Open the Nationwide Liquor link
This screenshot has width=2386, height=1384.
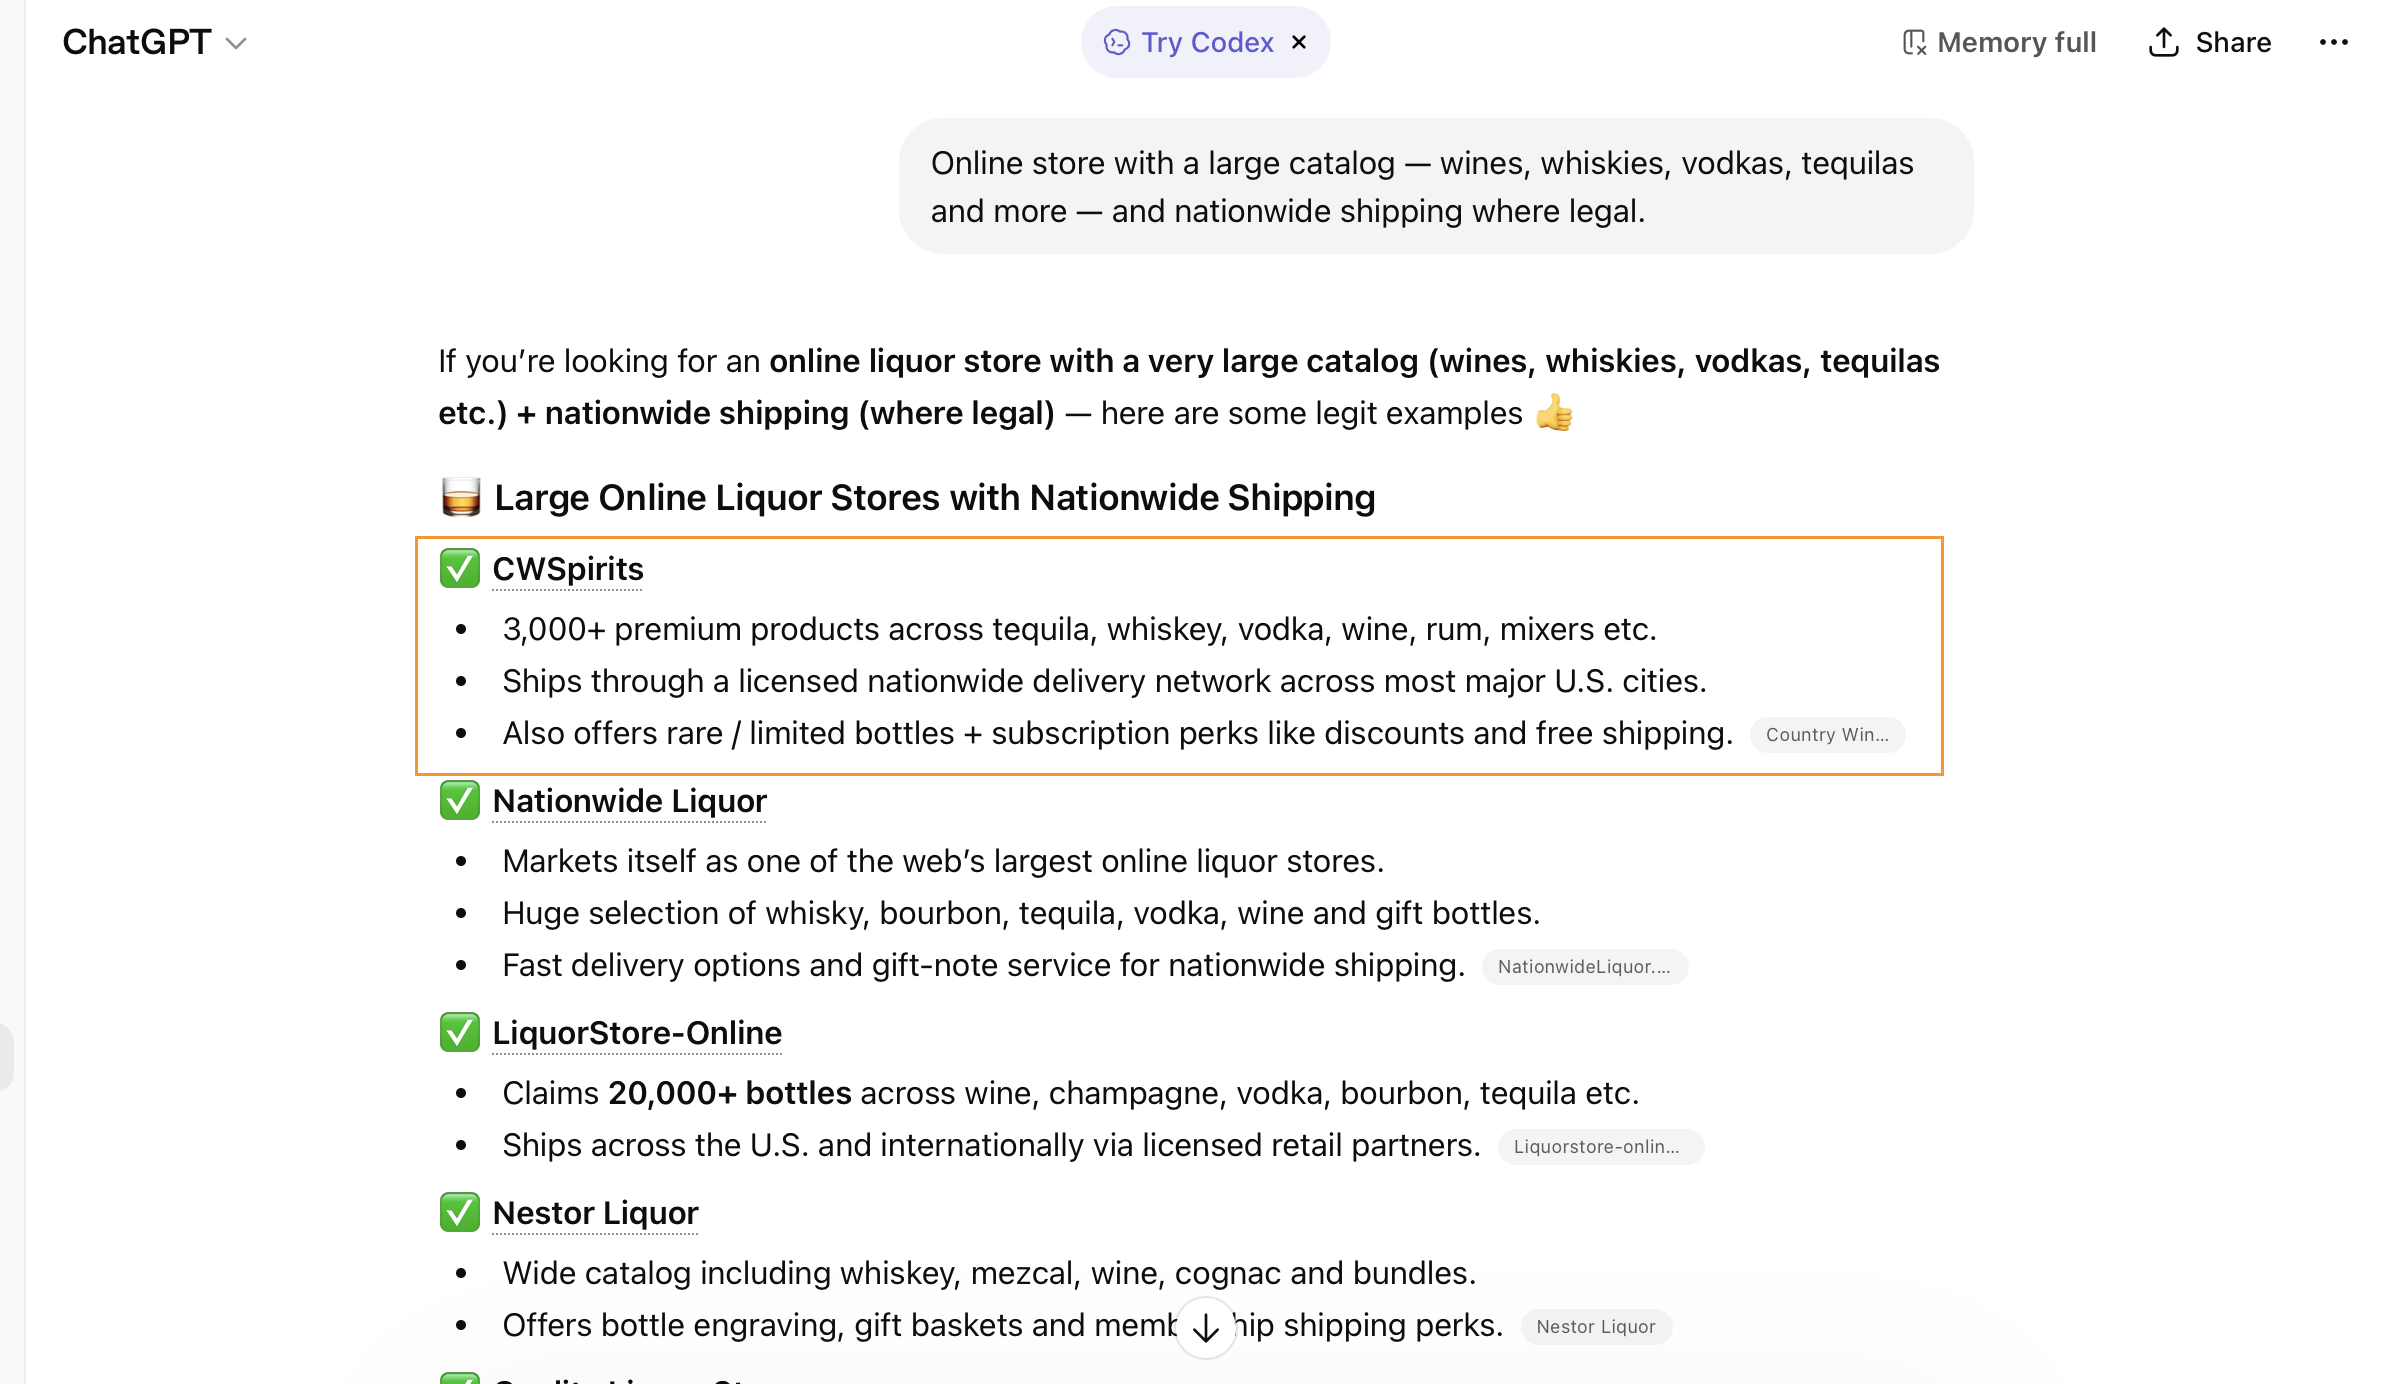click(x=629, y=801)
